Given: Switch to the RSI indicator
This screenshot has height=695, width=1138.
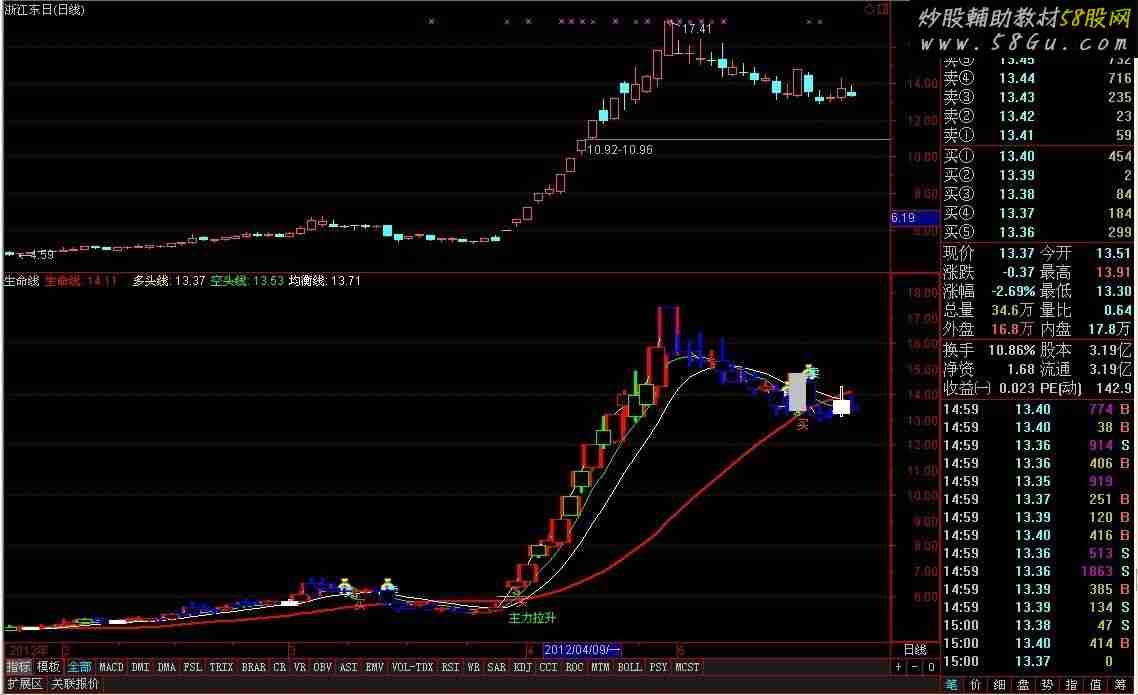Looking at the screenshot, I should 451,667.
